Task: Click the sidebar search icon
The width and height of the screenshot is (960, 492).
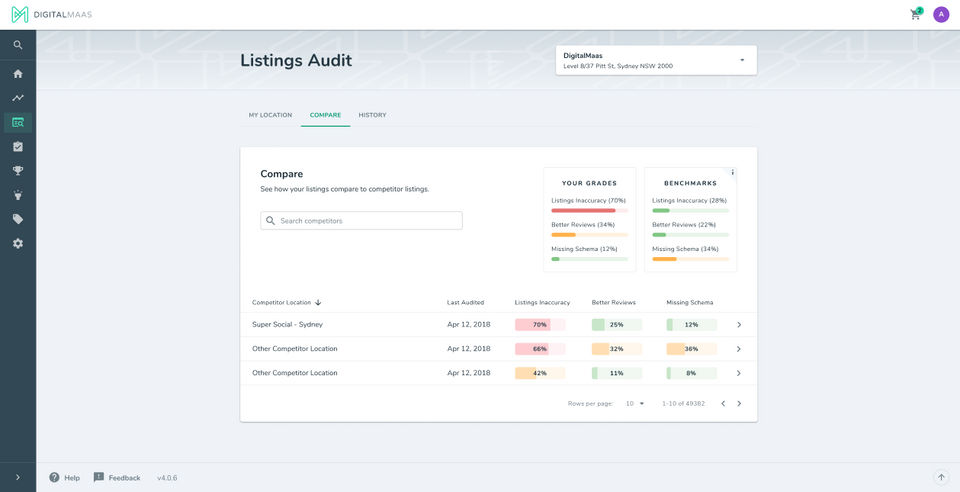Action: click(18, 45)
